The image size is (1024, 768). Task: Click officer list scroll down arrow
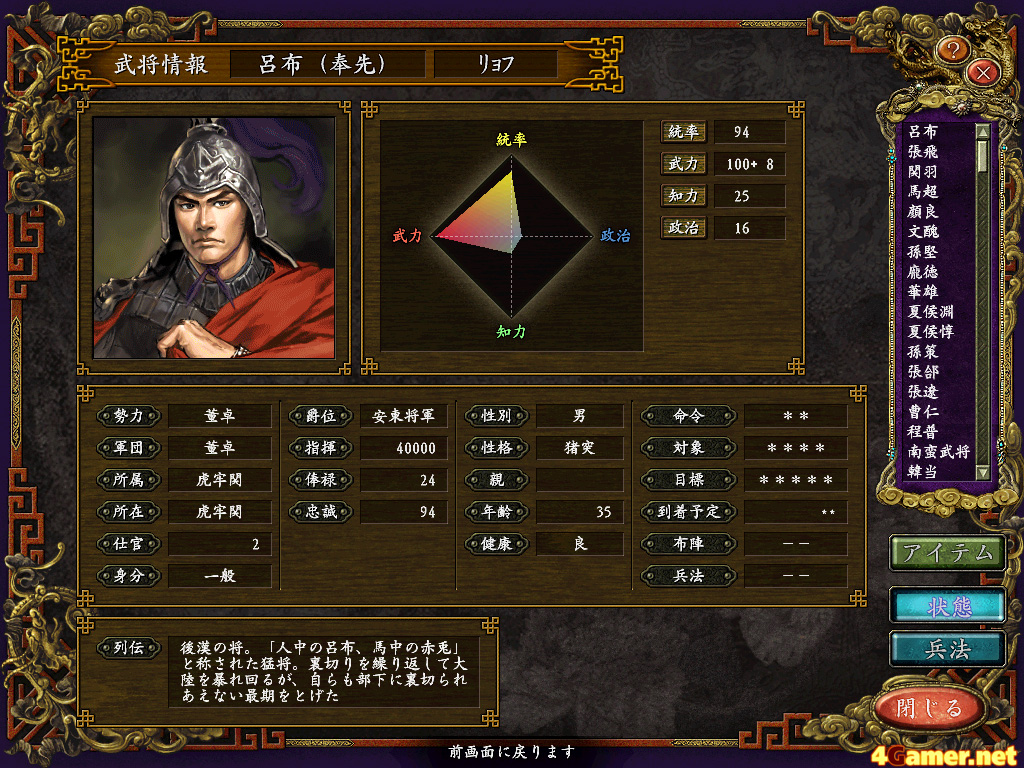click(982, 472)
